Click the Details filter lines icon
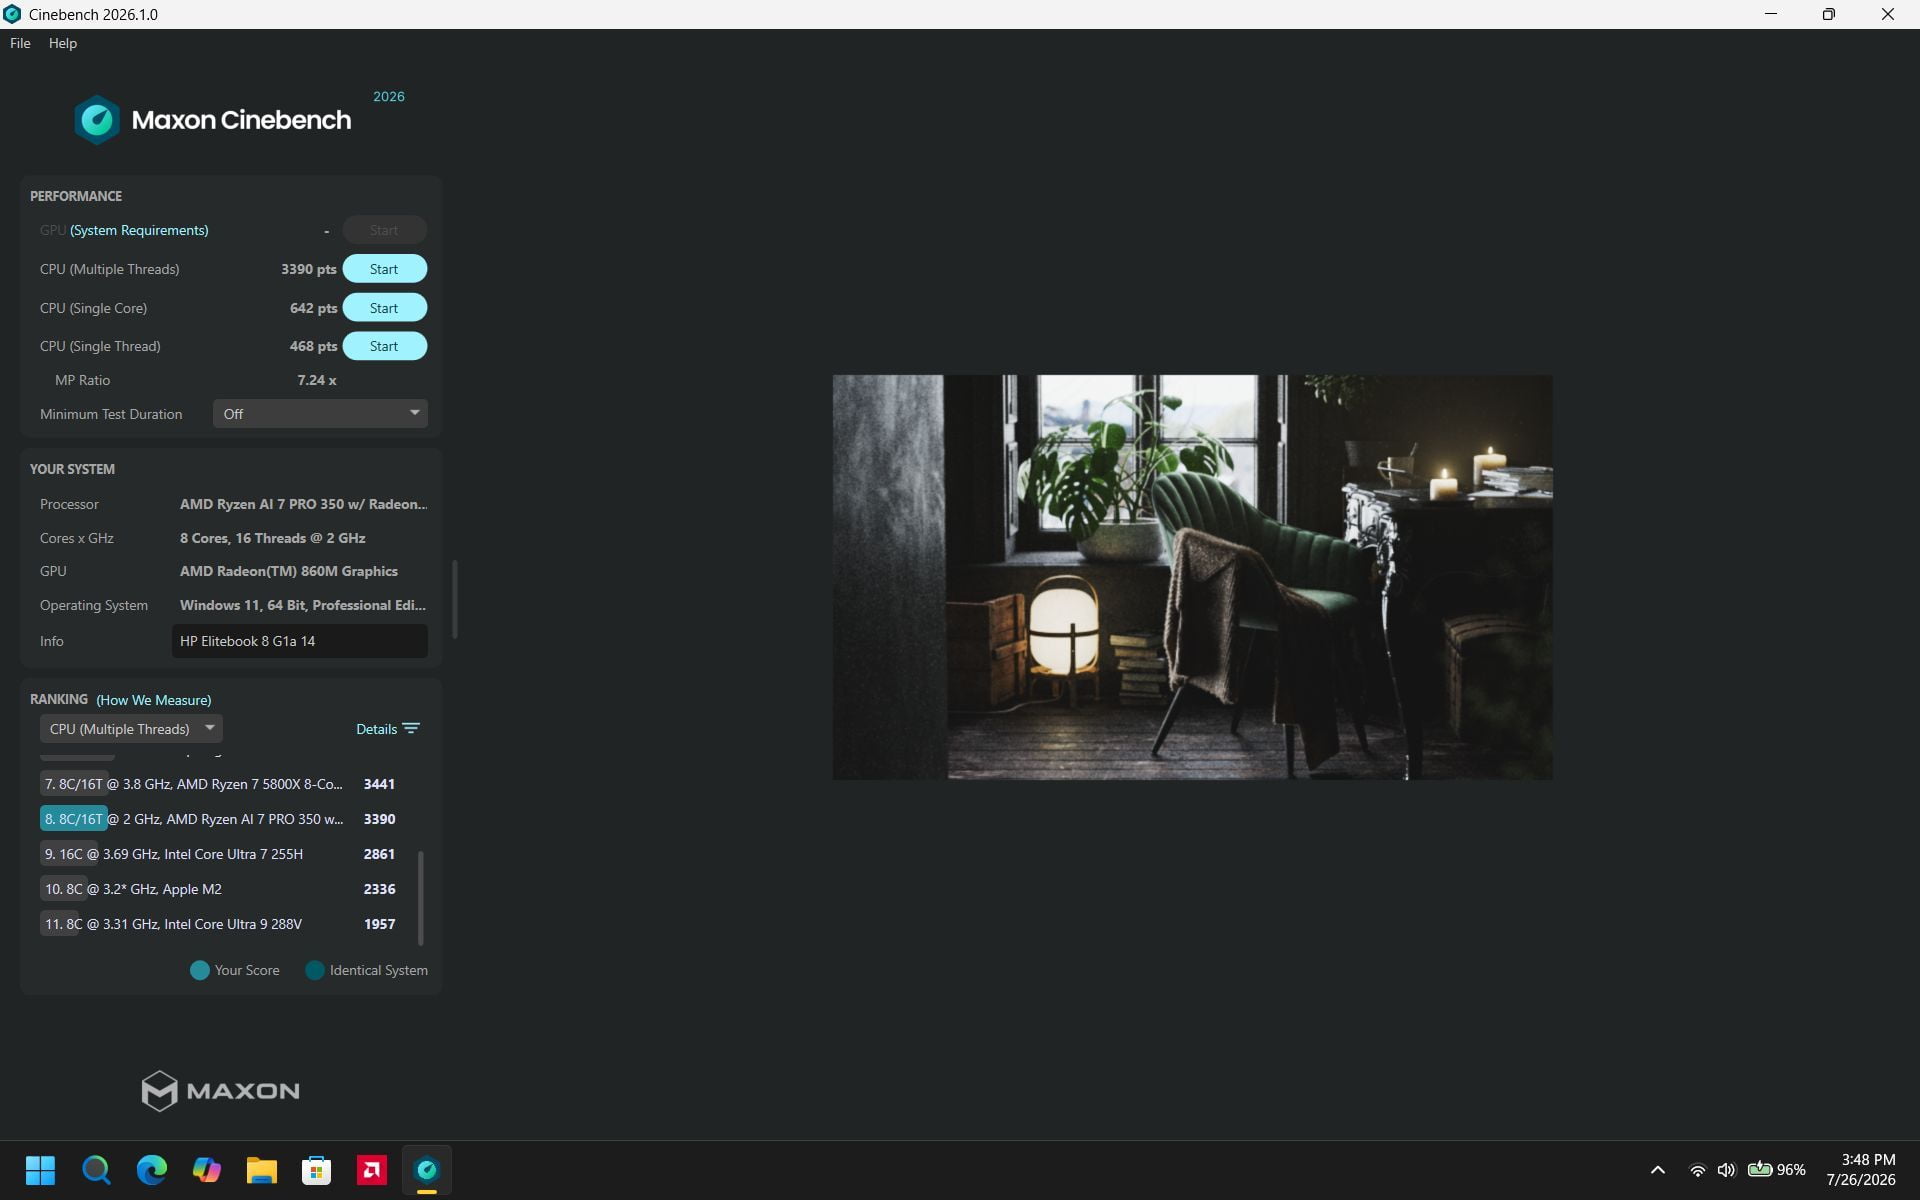1920x1200 pixels. [411, 728]
